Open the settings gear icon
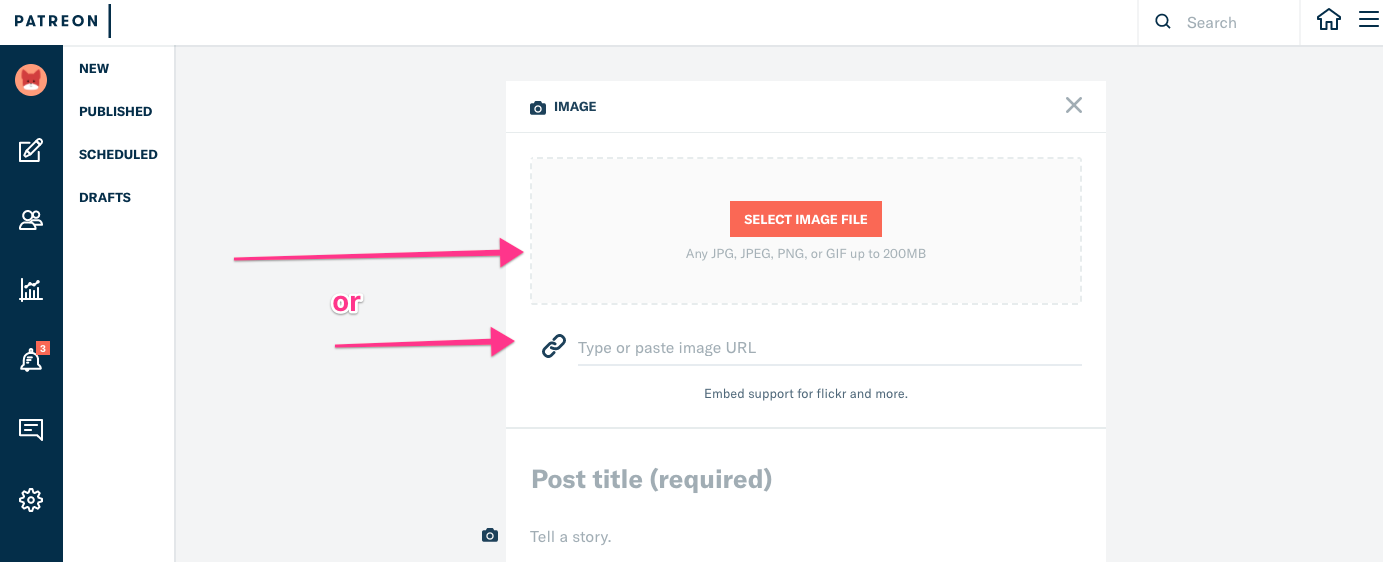The height and width of the screenshot is (562, 1383). [31, 500]
